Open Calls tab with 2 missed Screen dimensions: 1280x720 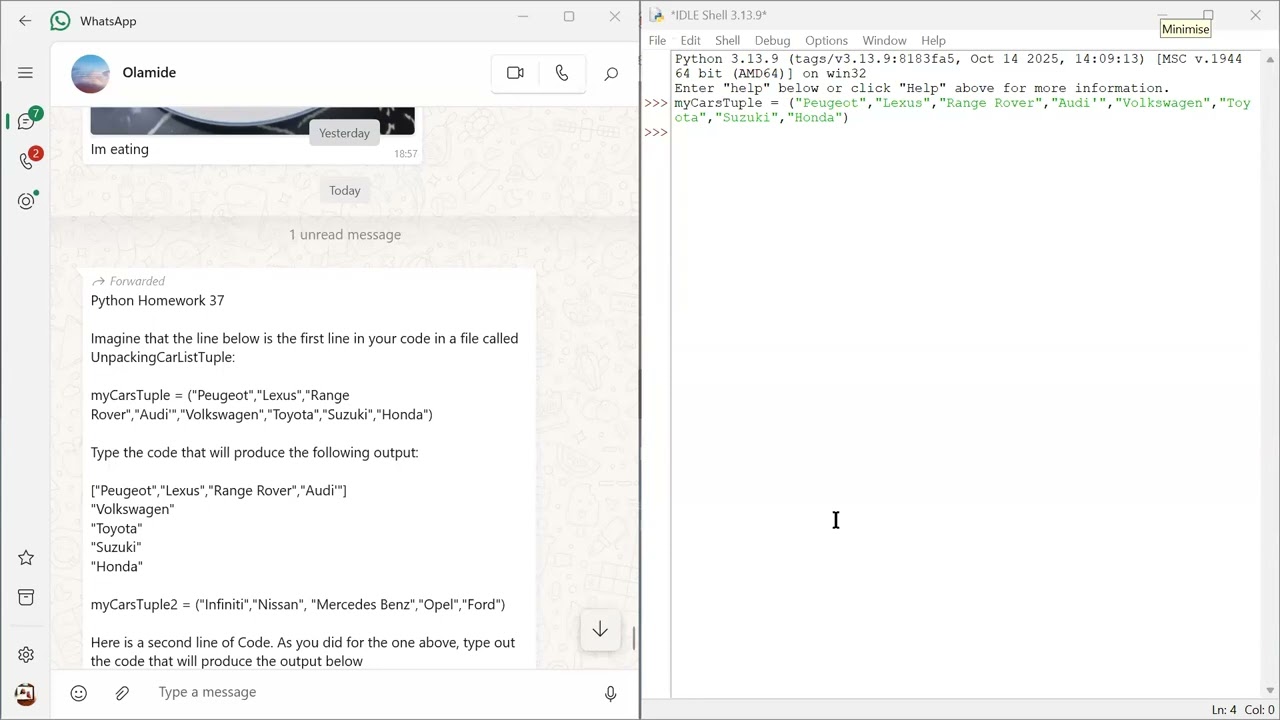(x=27, y=160)
